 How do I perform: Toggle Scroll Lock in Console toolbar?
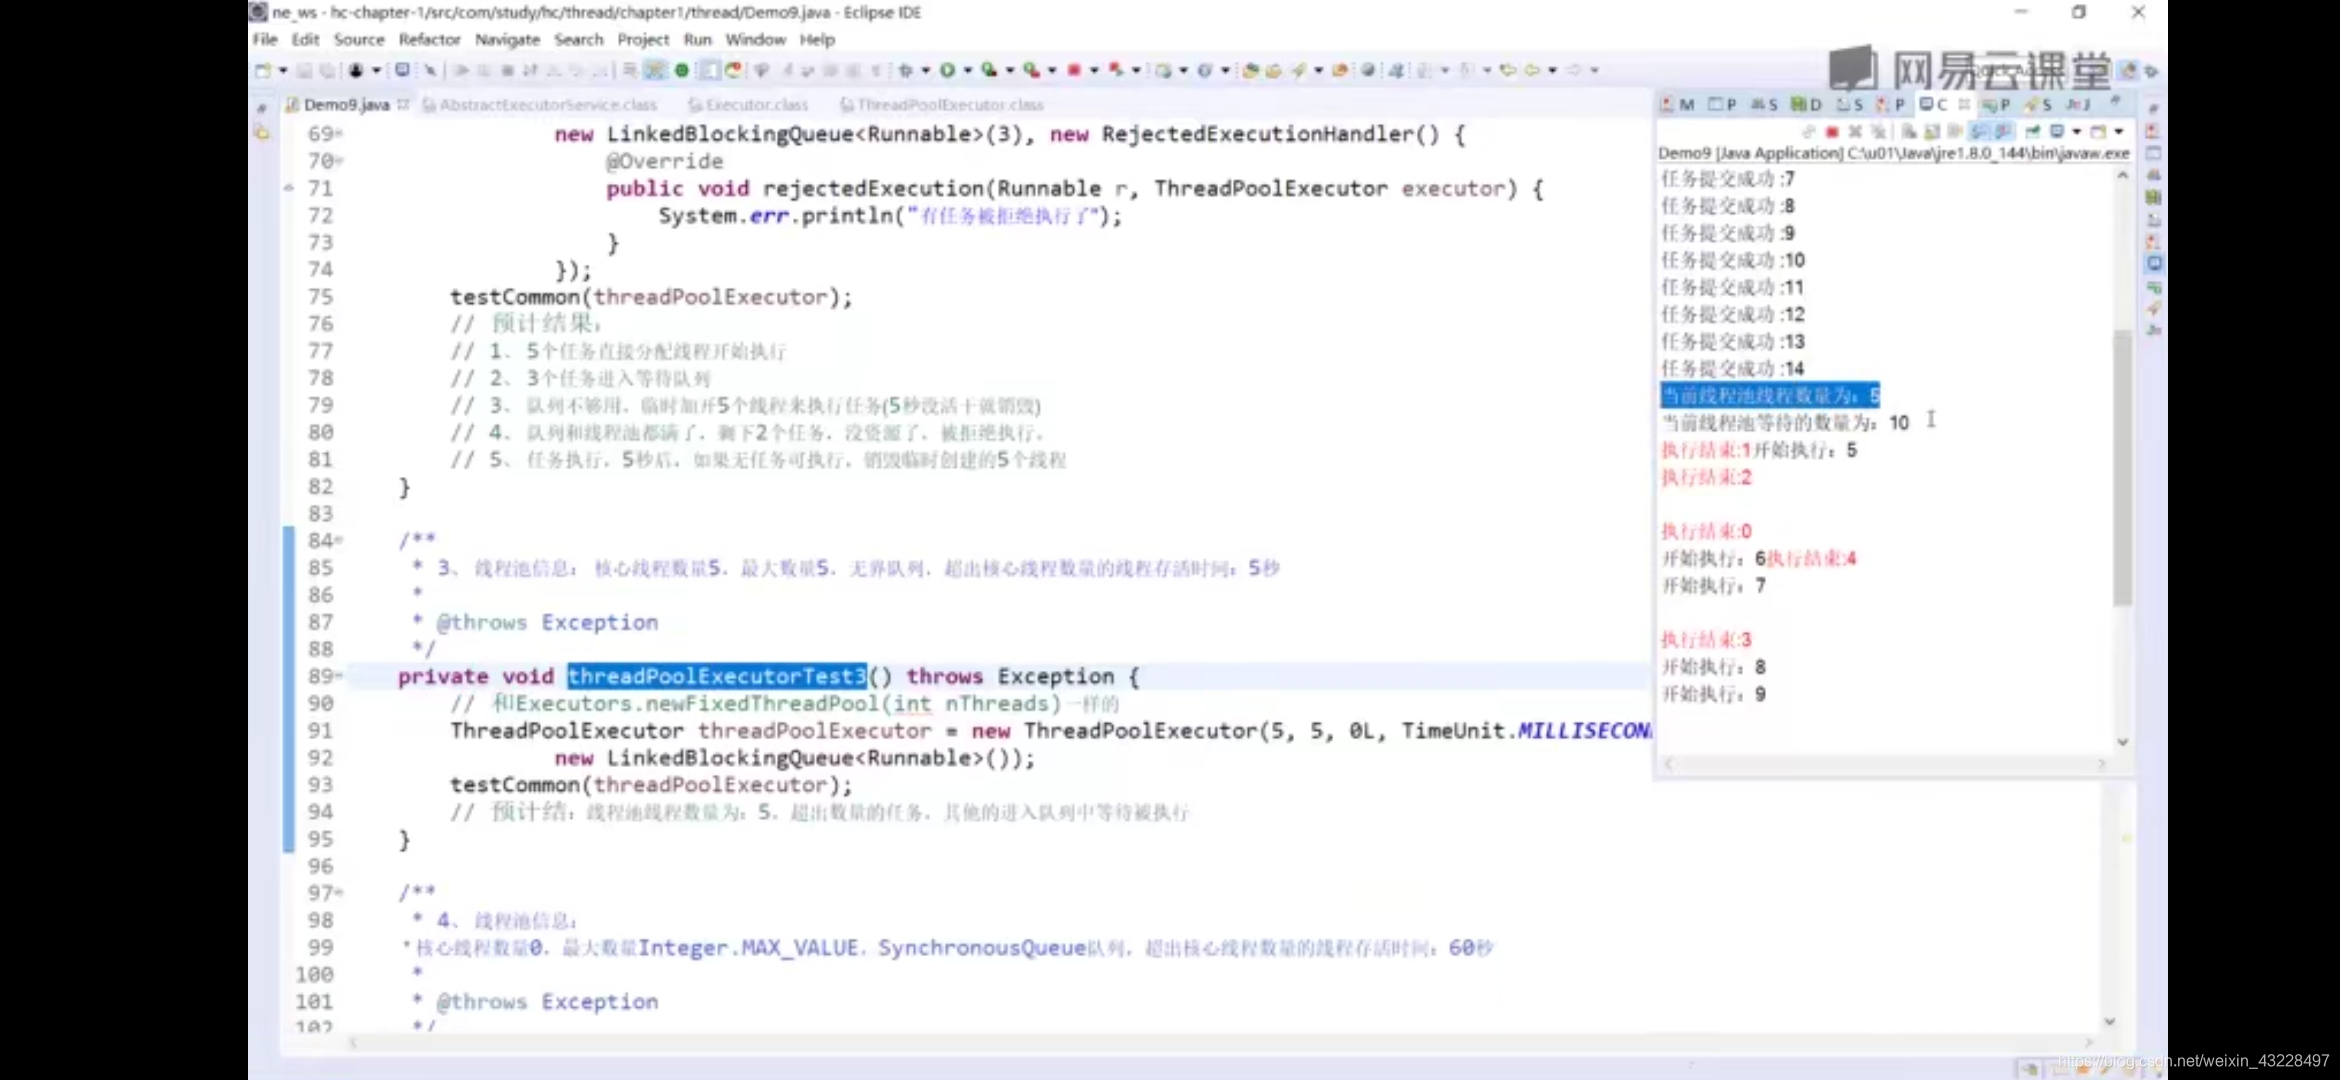pos(1931,131)
